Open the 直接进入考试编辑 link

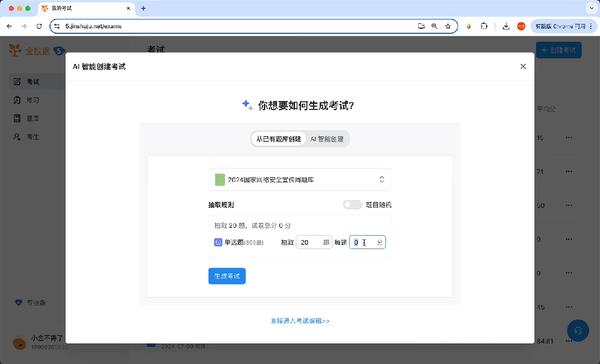point(300,321)
